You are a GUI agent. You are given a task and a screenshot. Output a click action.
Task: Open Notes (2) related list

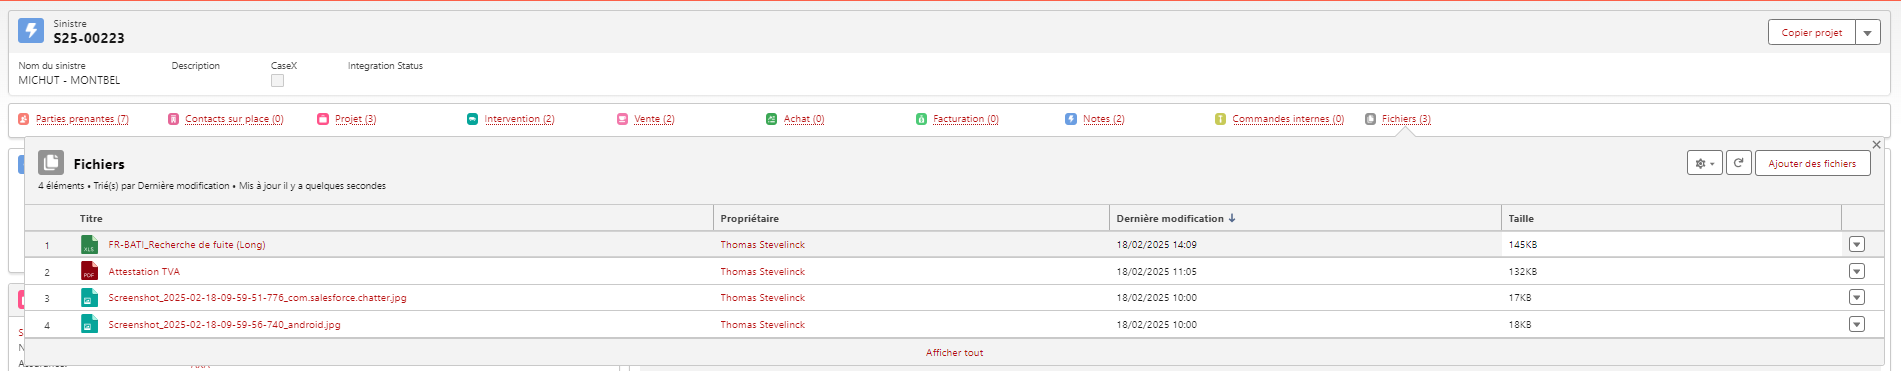point(1104,119)
